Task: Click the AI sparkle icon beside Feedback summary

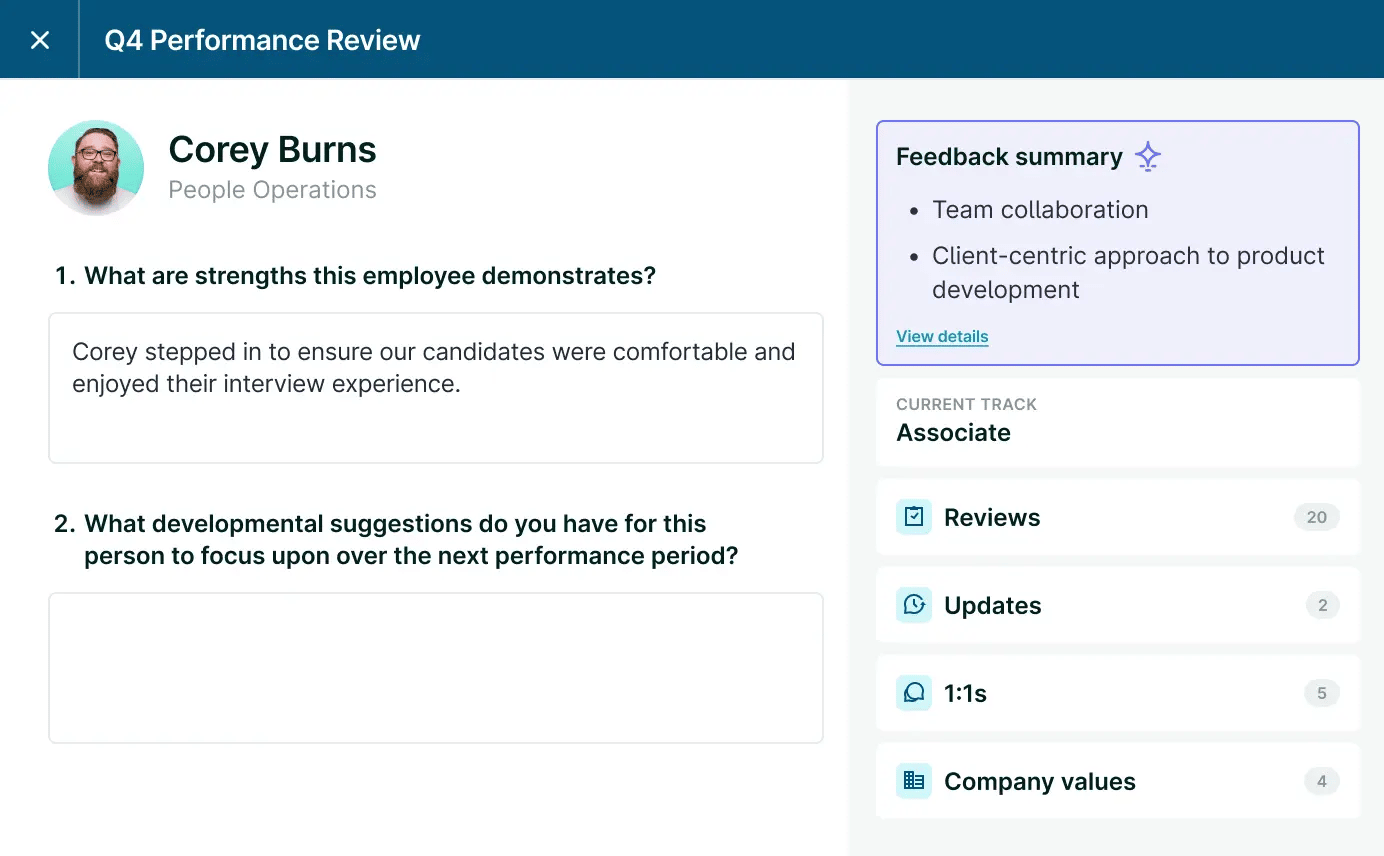Action: click(x=1147, y=156)
